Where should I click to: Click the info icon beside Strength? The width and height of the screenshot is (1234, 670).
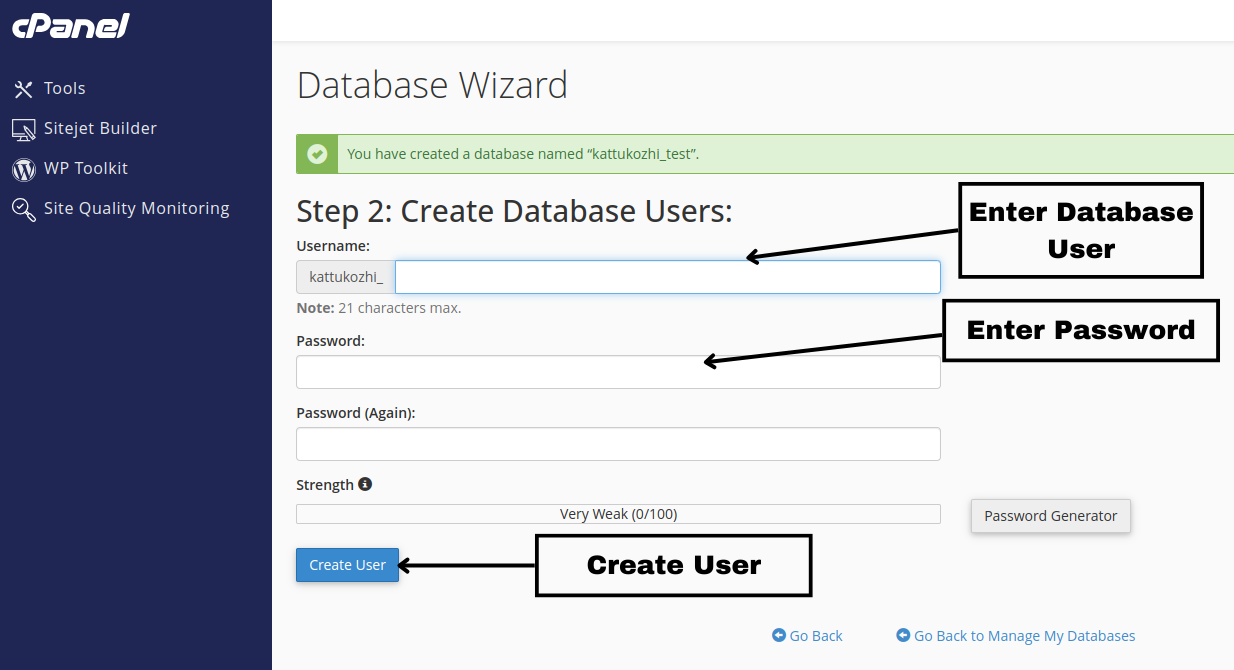coord(365,484)
